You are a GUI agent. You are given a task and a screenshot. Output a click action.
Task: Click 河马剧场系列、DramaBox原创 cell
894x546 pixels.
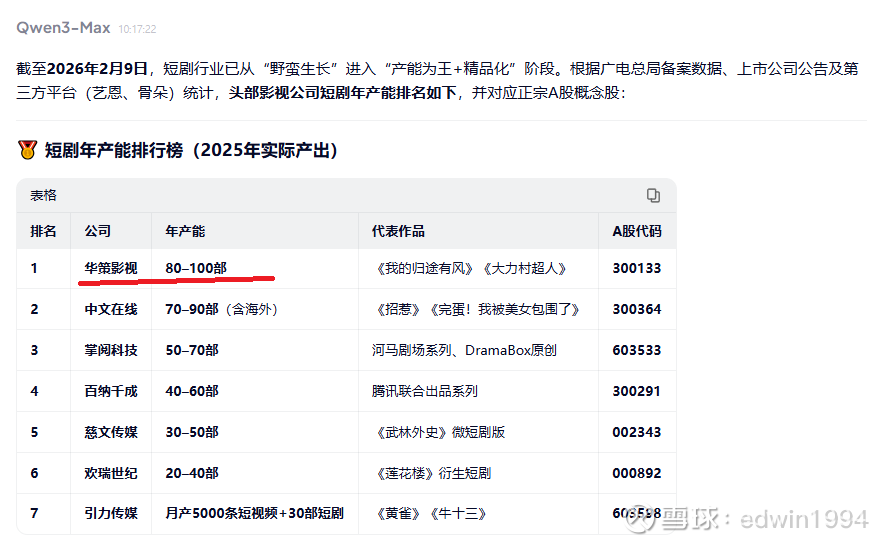point(464,350)
